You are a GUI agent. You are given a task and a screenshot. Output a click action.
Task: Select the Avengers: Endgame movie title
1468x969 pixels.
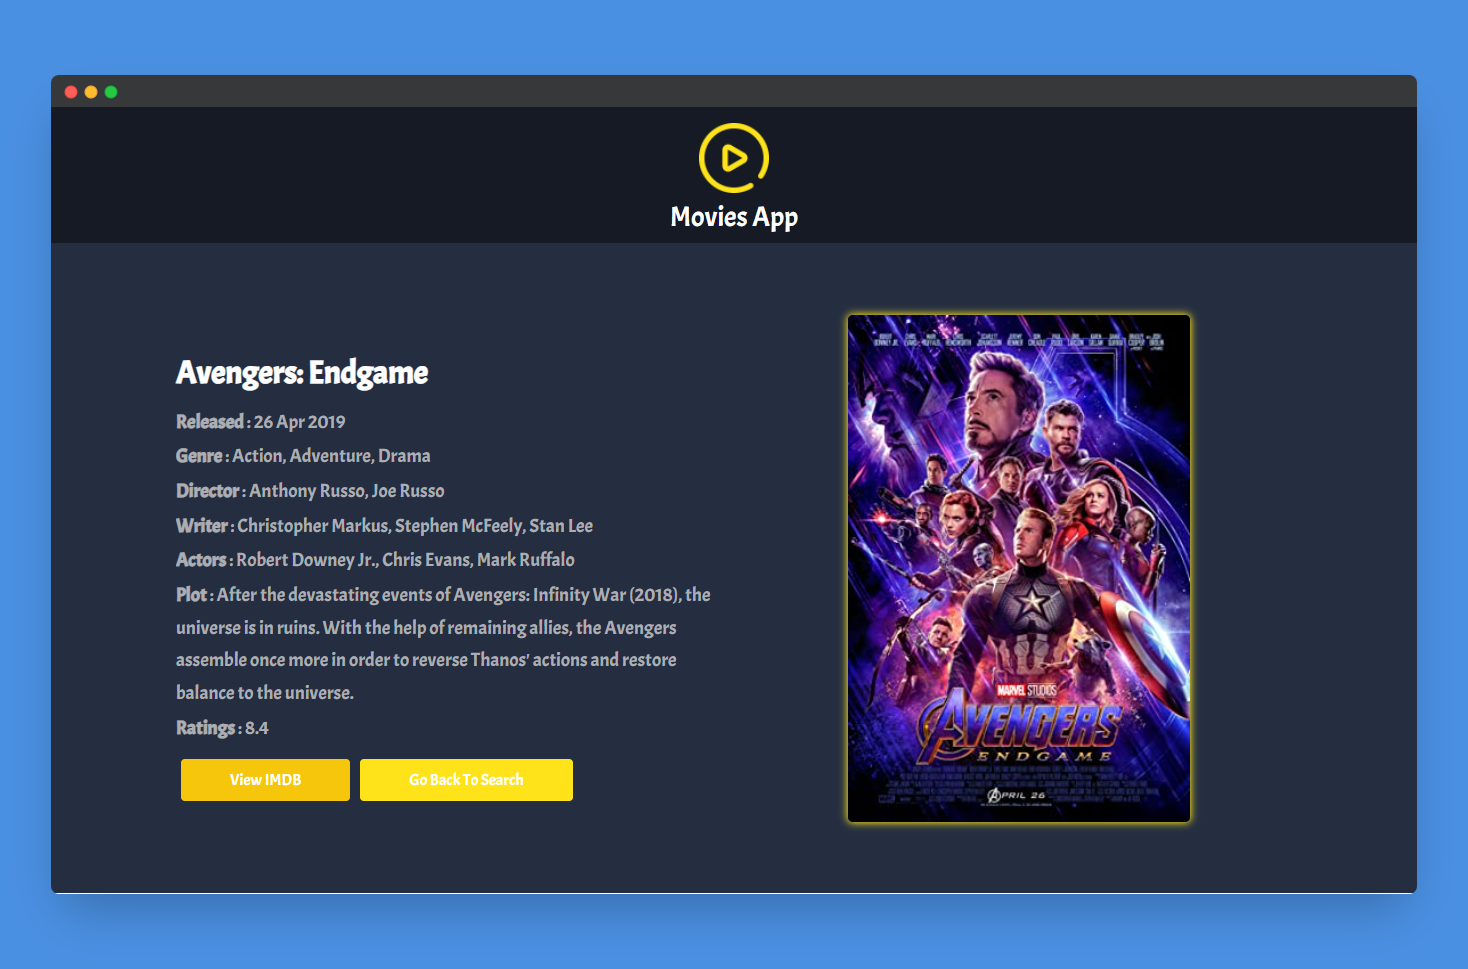[302, 373]
